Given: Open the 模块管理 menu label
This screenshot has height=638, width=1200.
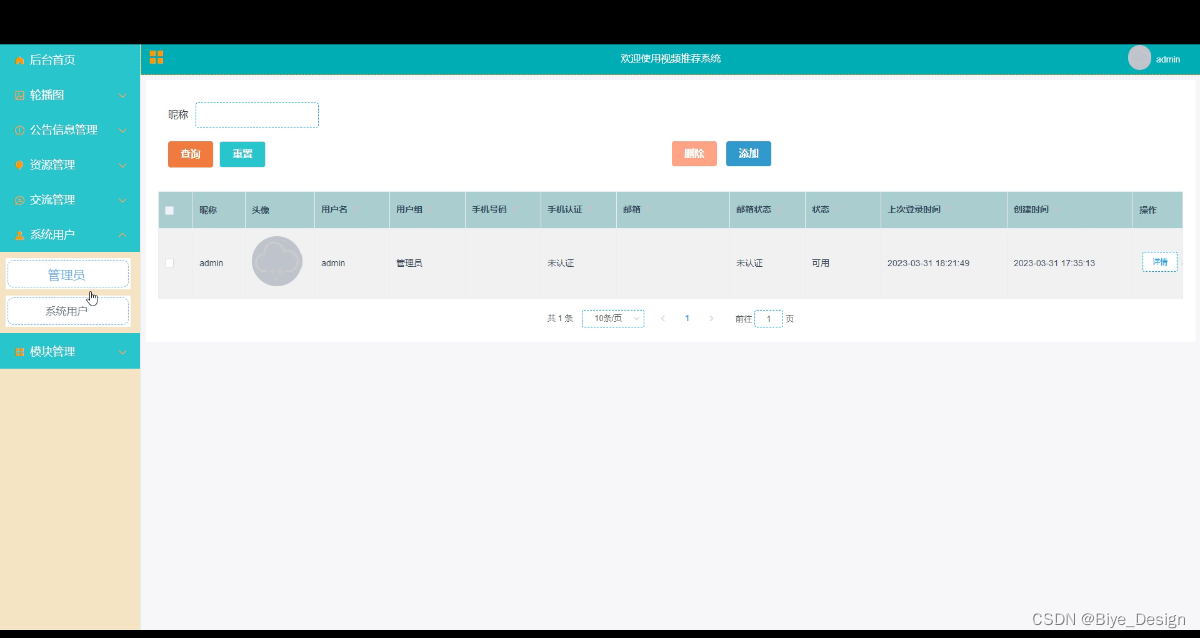Looking at the screenshot, I should click(52, 352).
